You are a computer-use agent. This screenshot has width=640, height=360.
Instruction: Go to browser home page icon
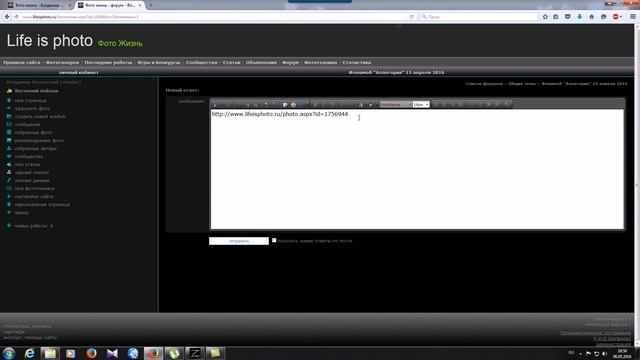pyautogui.click(x=591, y=17)
